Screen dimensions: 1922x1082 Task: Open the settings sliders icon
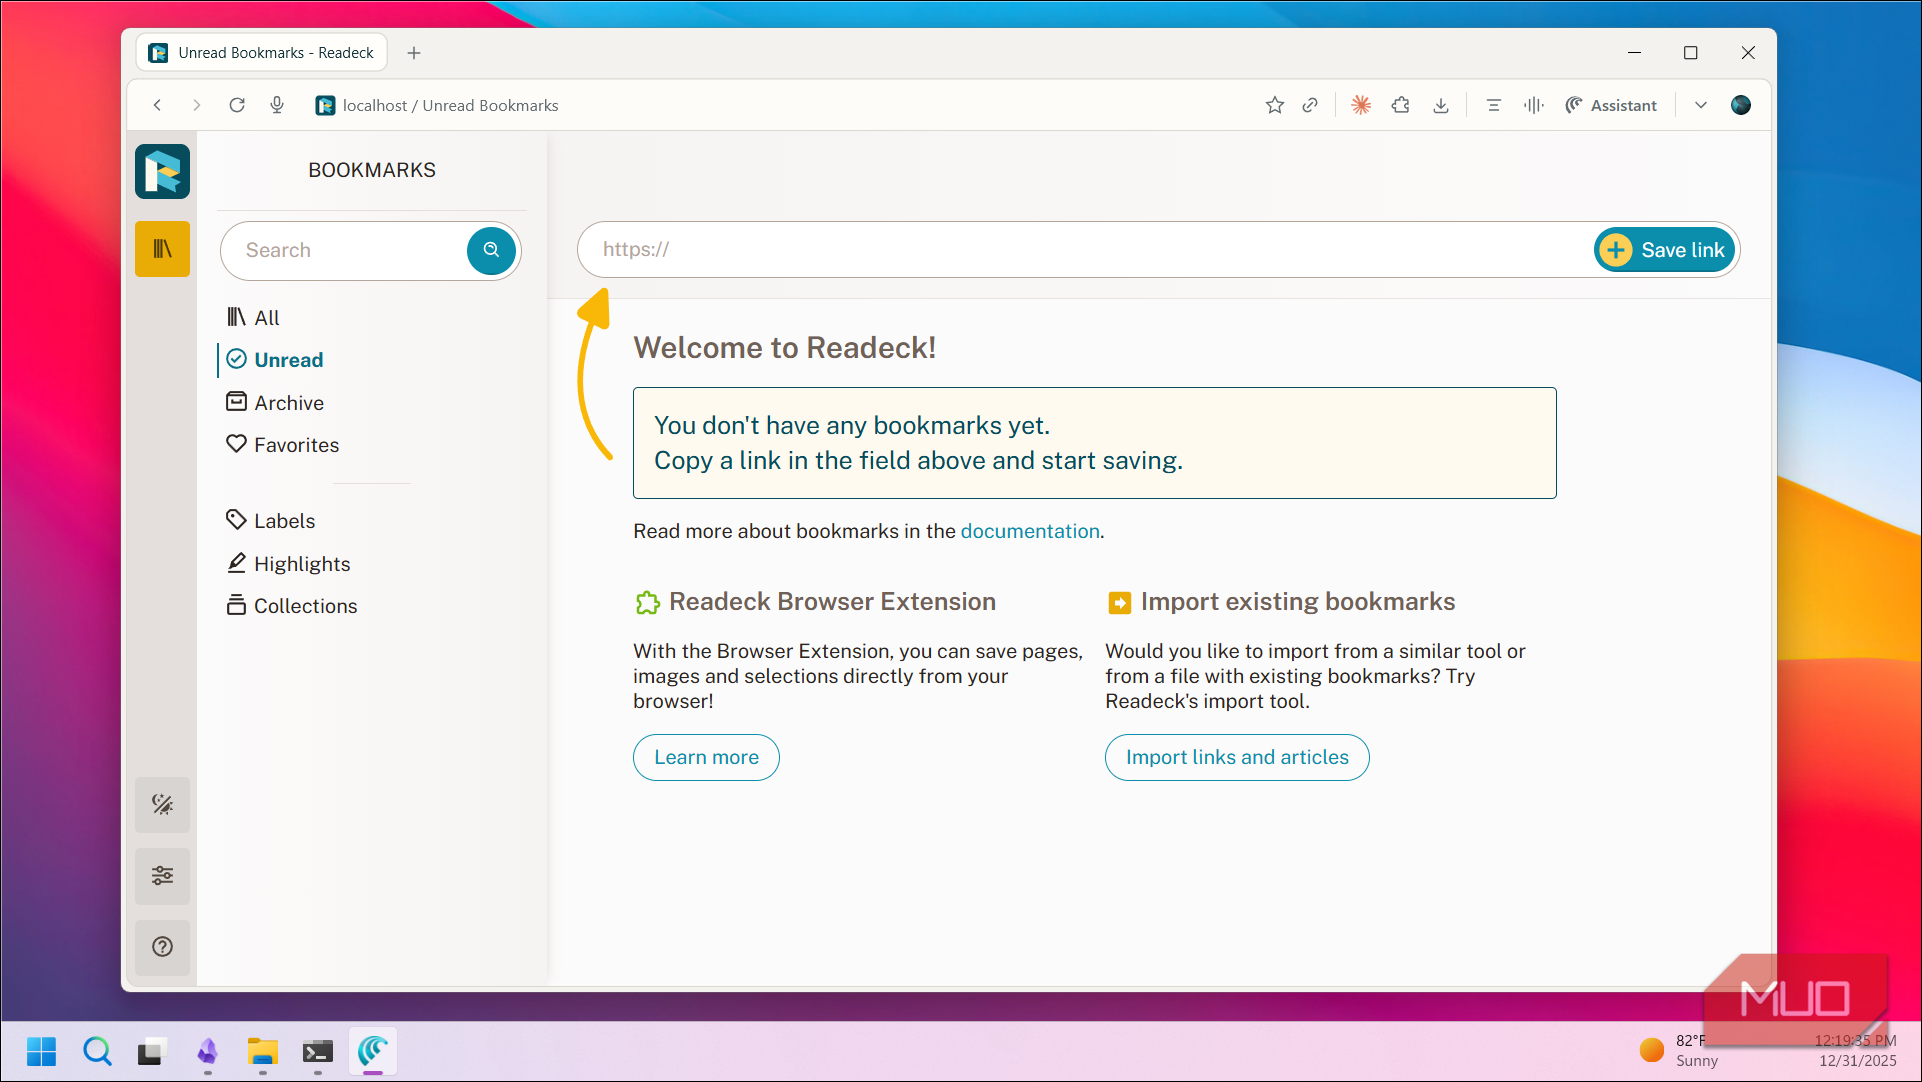click(162, 876)
